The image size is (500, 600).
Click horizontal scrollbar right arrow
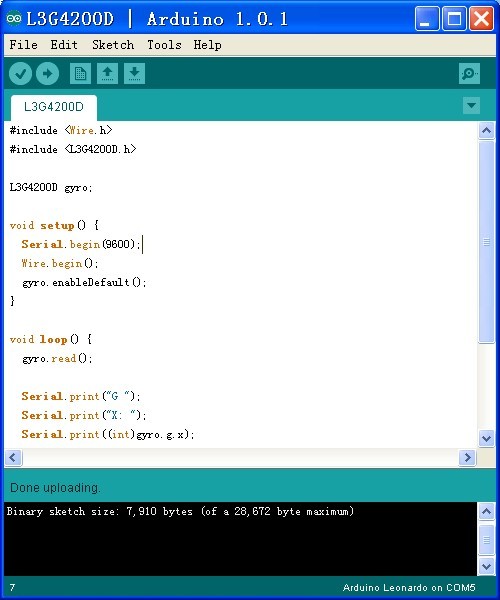coord(467,457)
